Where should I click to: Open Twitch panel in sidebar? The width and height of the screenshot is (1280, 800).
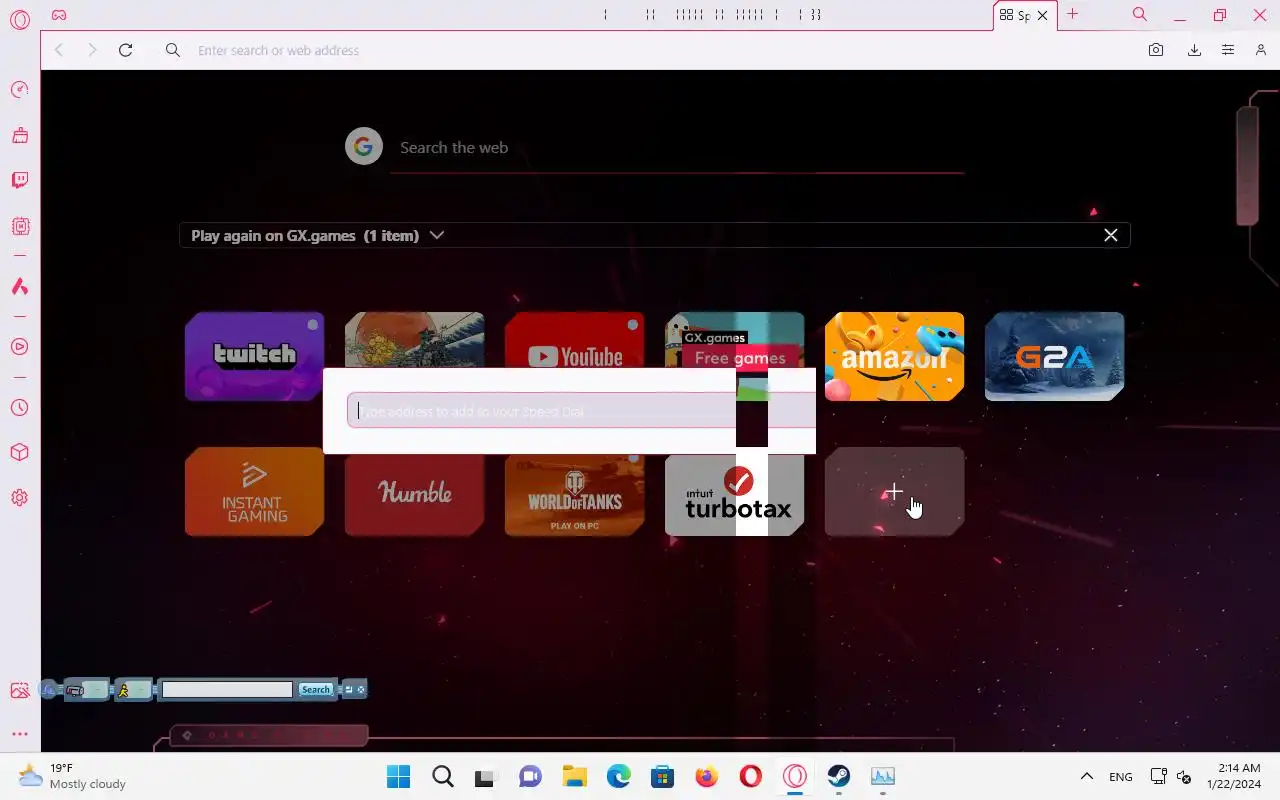point(19,180)
